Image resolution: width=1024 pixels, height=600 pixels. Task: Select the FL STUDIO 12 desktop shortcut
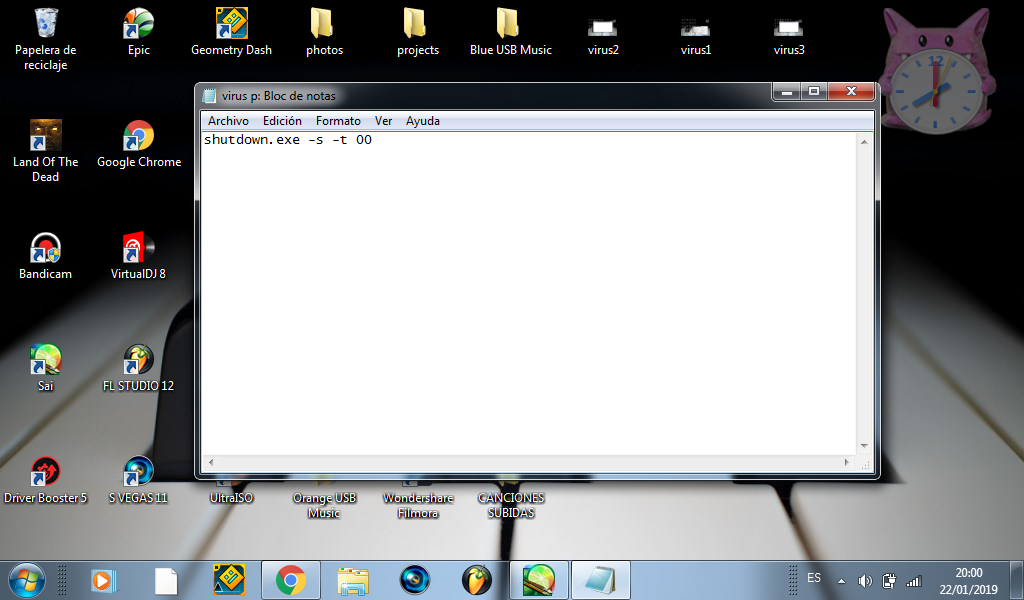coord(138,368)
